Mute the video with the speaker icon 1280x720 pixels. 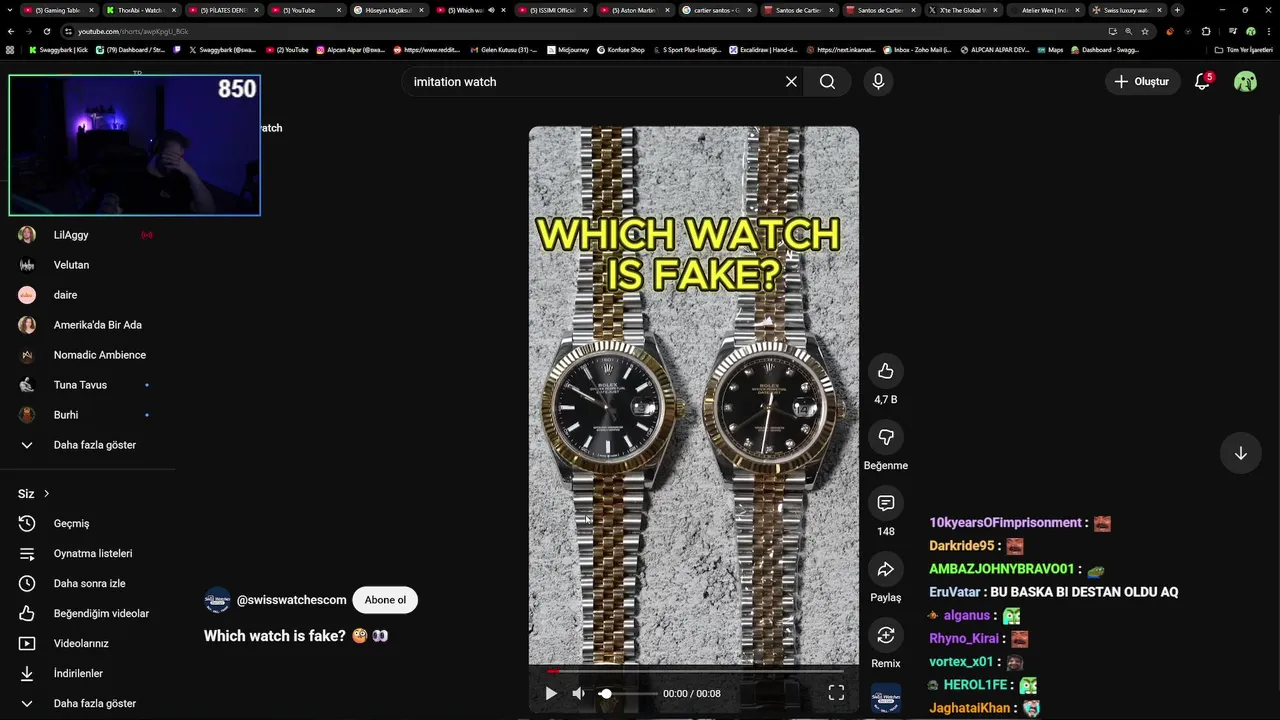pyautogui.click(x=579, y=693)
